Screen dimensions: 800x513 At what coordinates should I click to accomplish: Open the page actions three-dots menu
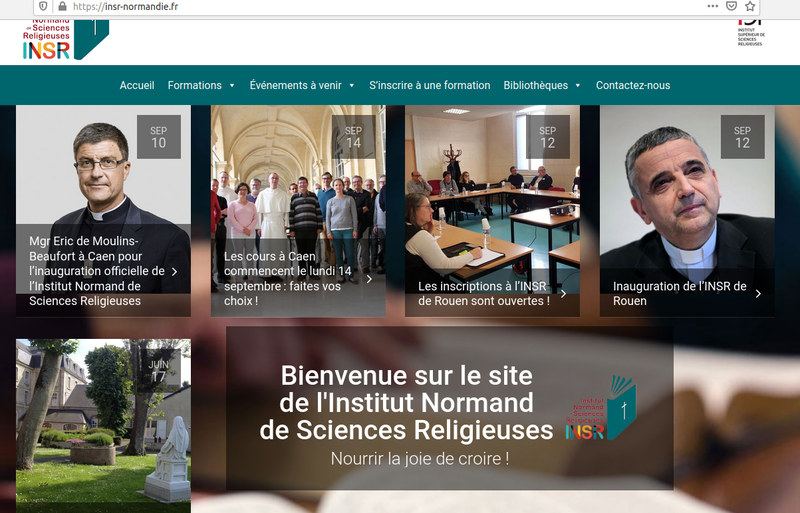(x=713, y=6)
